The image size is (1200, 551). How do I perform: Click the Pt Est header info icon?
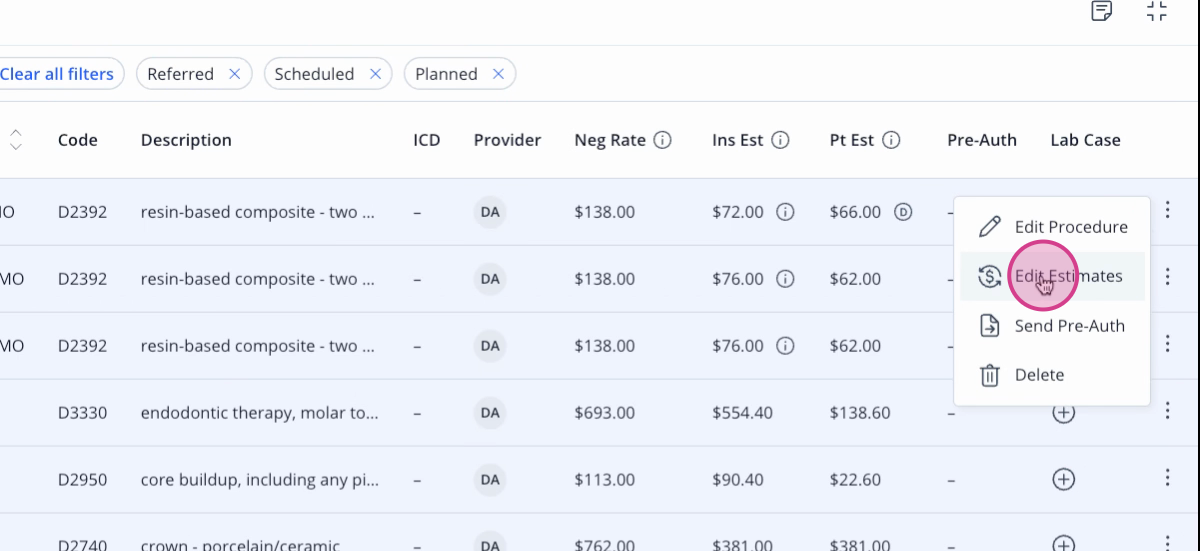pos(892,140)
